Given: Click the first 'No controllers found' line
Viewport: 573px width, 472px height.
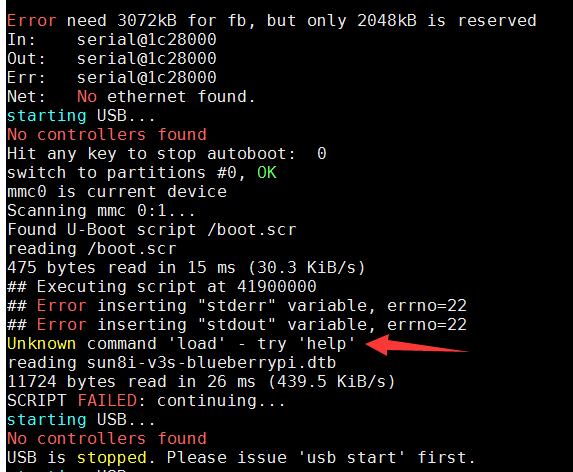Looking at the screenshot, I should pos(107,135).
